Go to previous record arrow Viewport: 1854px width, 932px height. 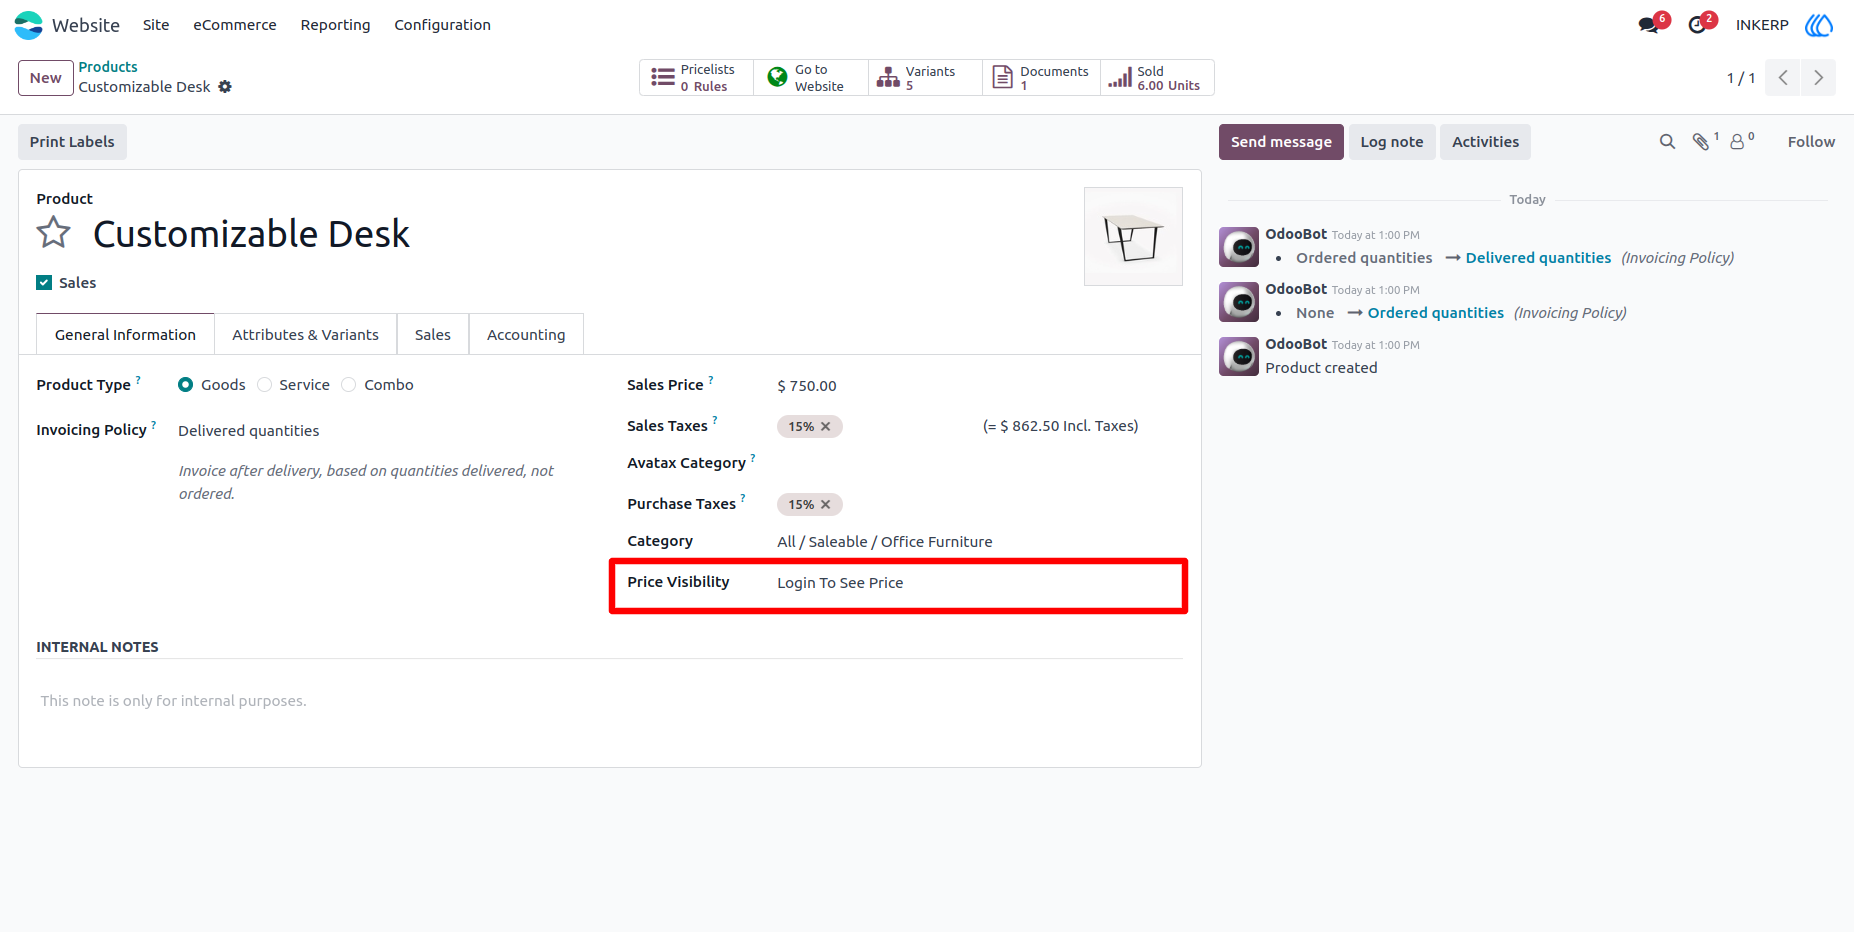pos(1783,78)
